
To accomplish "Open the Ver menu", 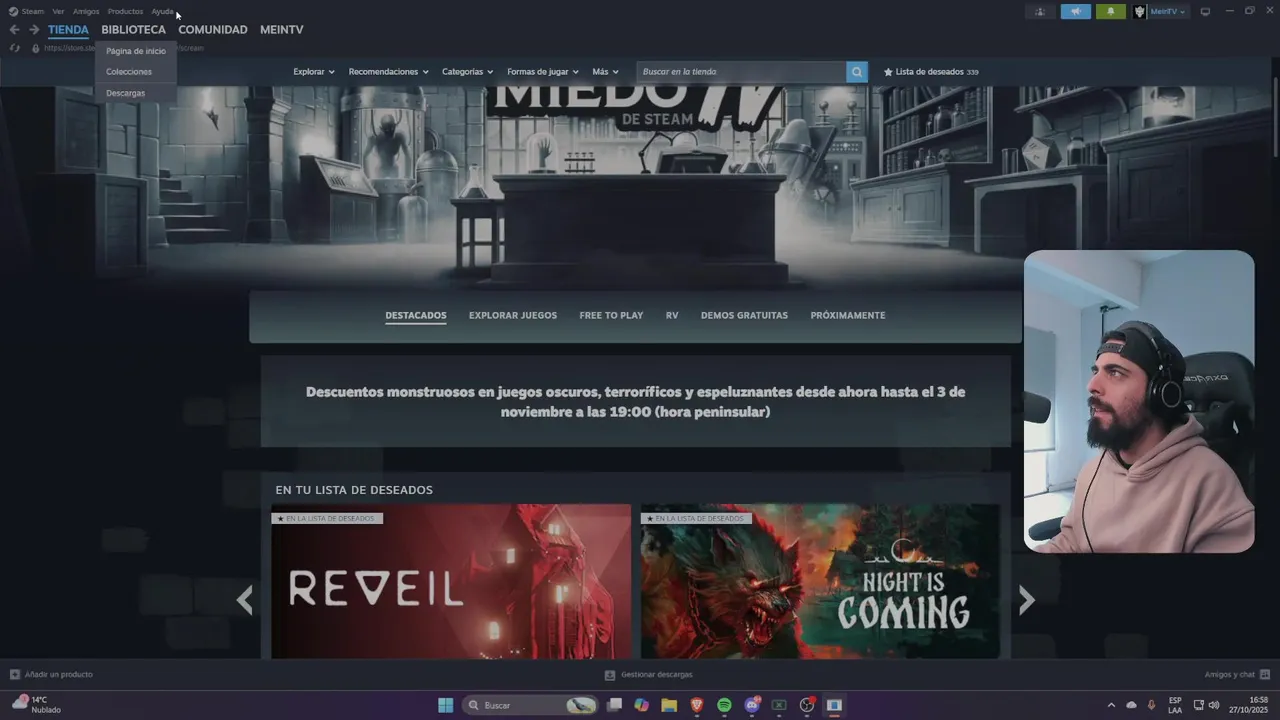I will (58, 11).
